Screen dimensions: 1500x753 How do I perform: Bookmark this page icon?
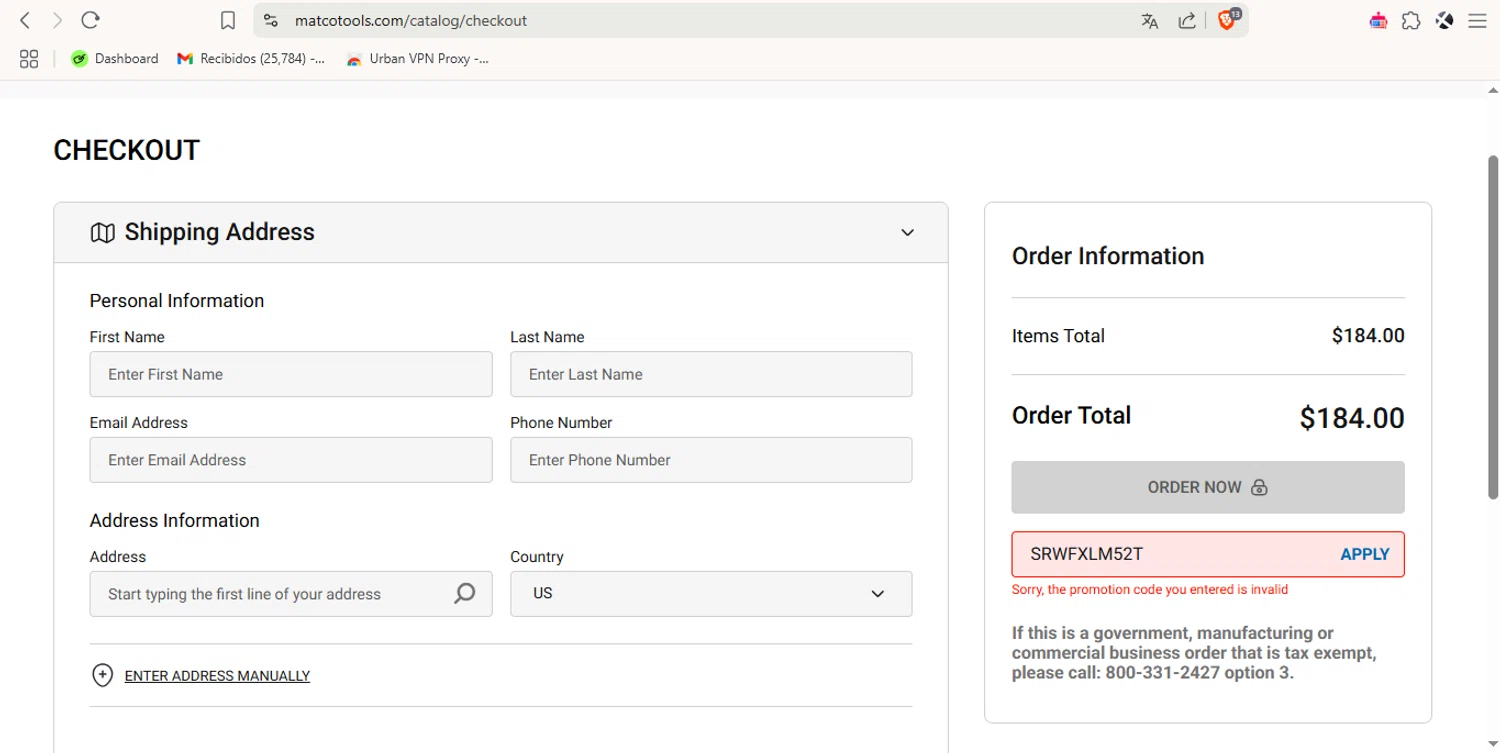(228, 20)
